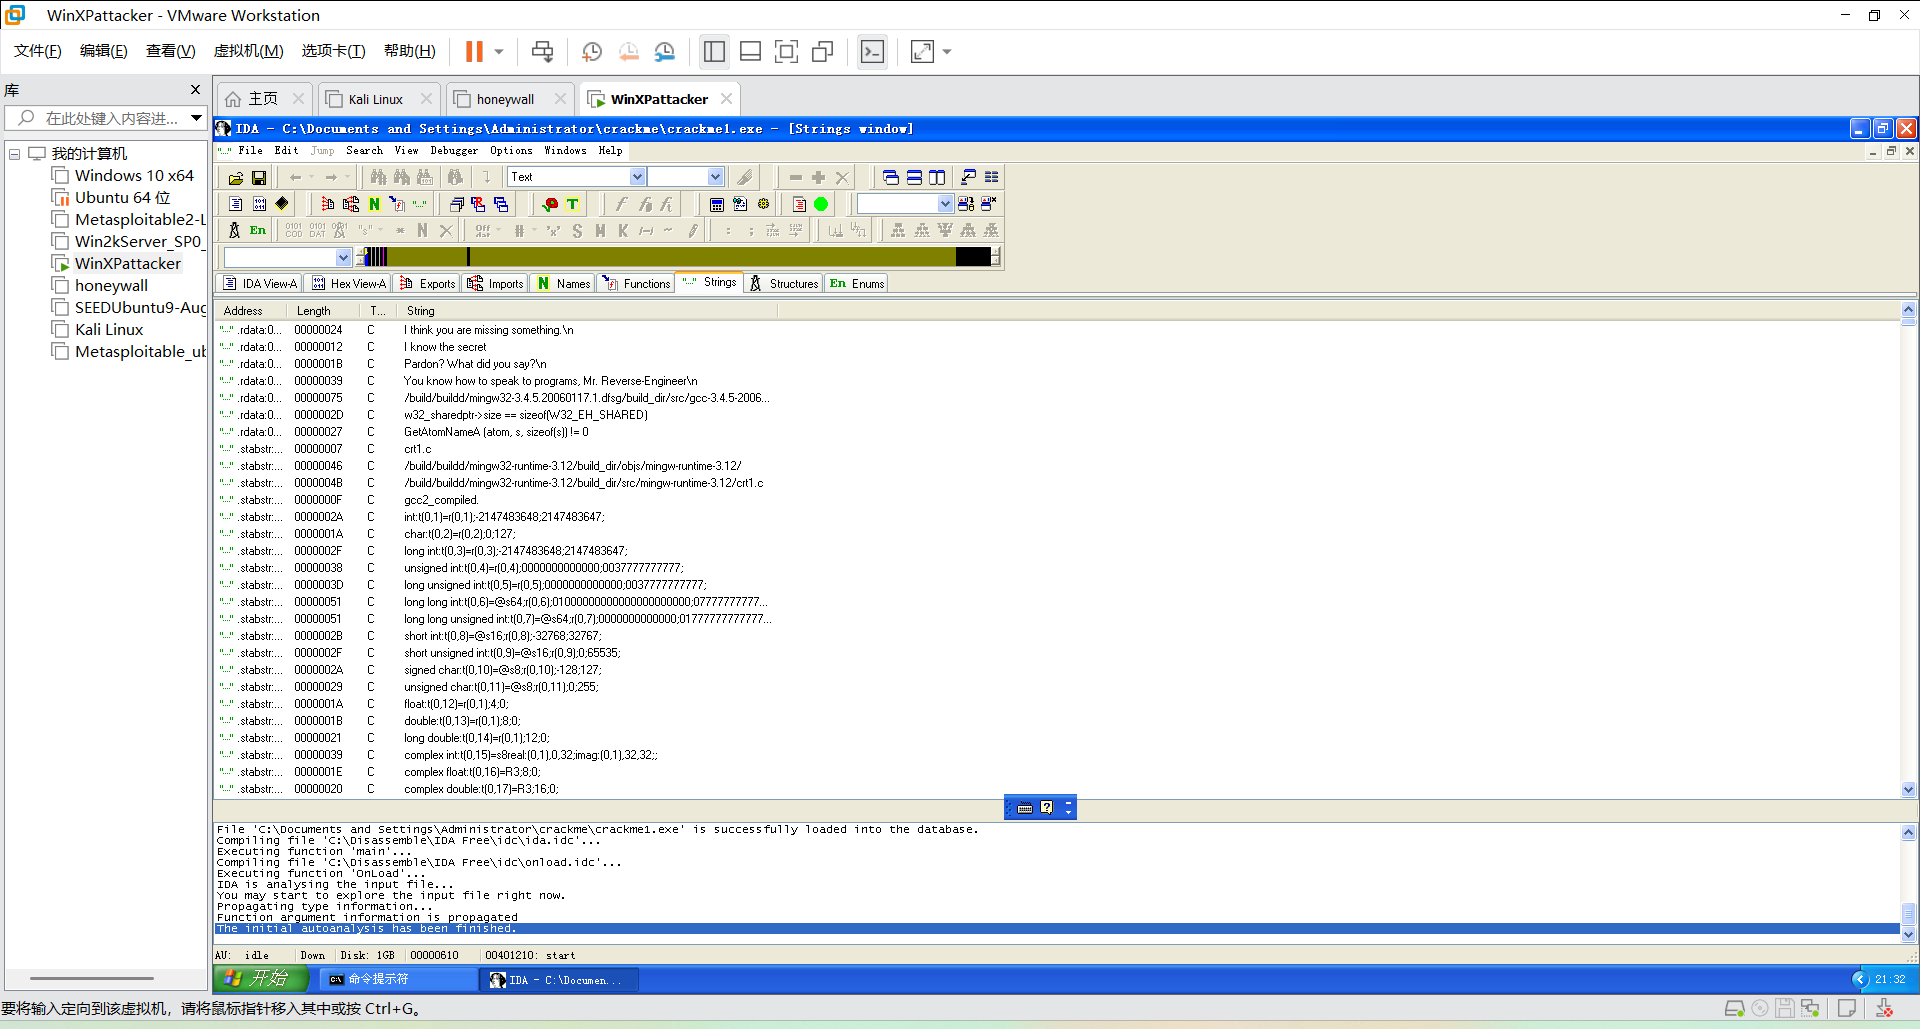
Task: Open the snapshot manager icon
Action: point(665,51)
